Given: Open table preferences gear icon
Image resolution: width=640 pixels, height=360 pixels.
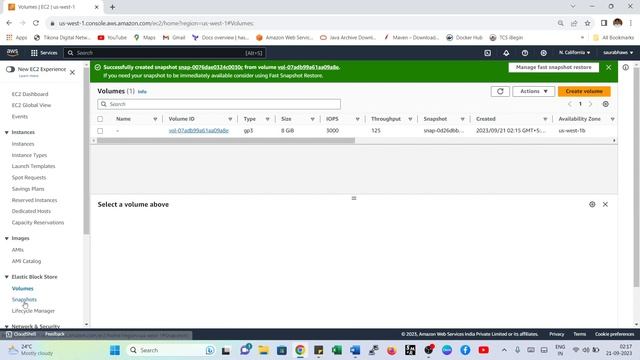Looking at the screenshot, I should (606, 104).
